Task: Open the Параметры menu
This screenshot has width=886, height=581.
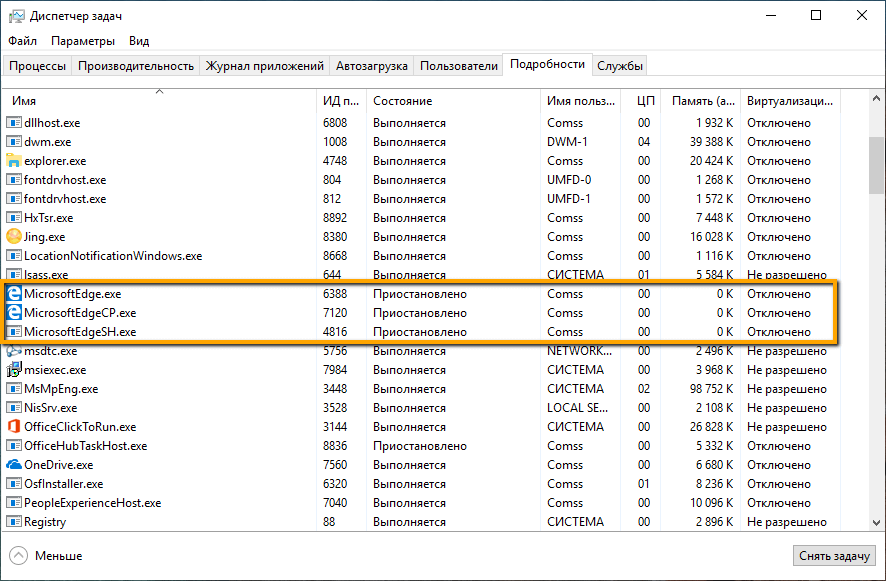Action: point(82,40)
